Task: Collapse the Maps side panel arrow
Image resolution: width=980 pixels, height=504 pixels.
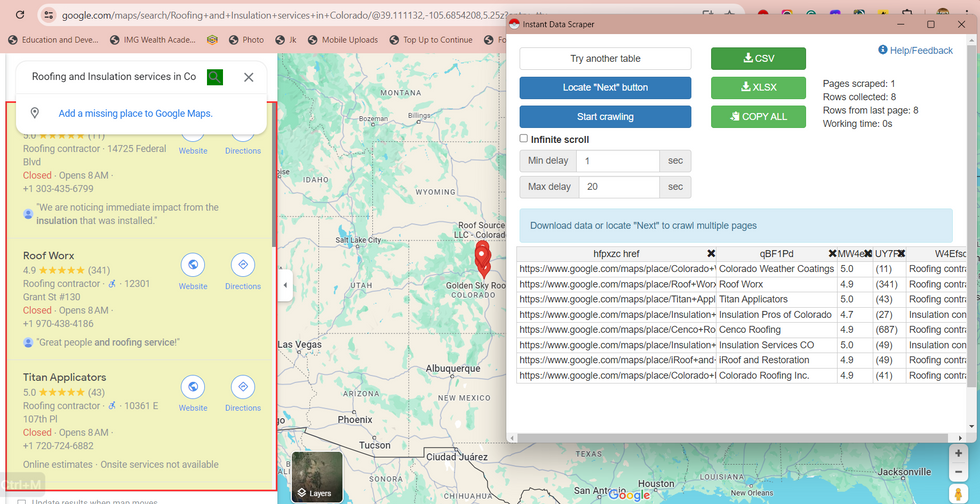Action: click(x=286, y=285)
